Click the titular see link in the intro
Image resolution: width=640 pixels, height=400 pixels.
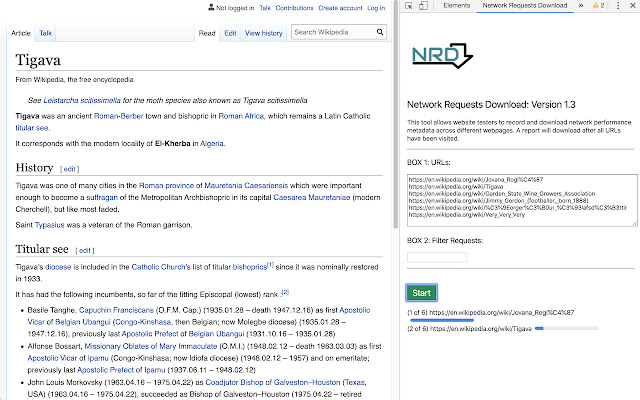pyautogui.click(x=32, y=128)
